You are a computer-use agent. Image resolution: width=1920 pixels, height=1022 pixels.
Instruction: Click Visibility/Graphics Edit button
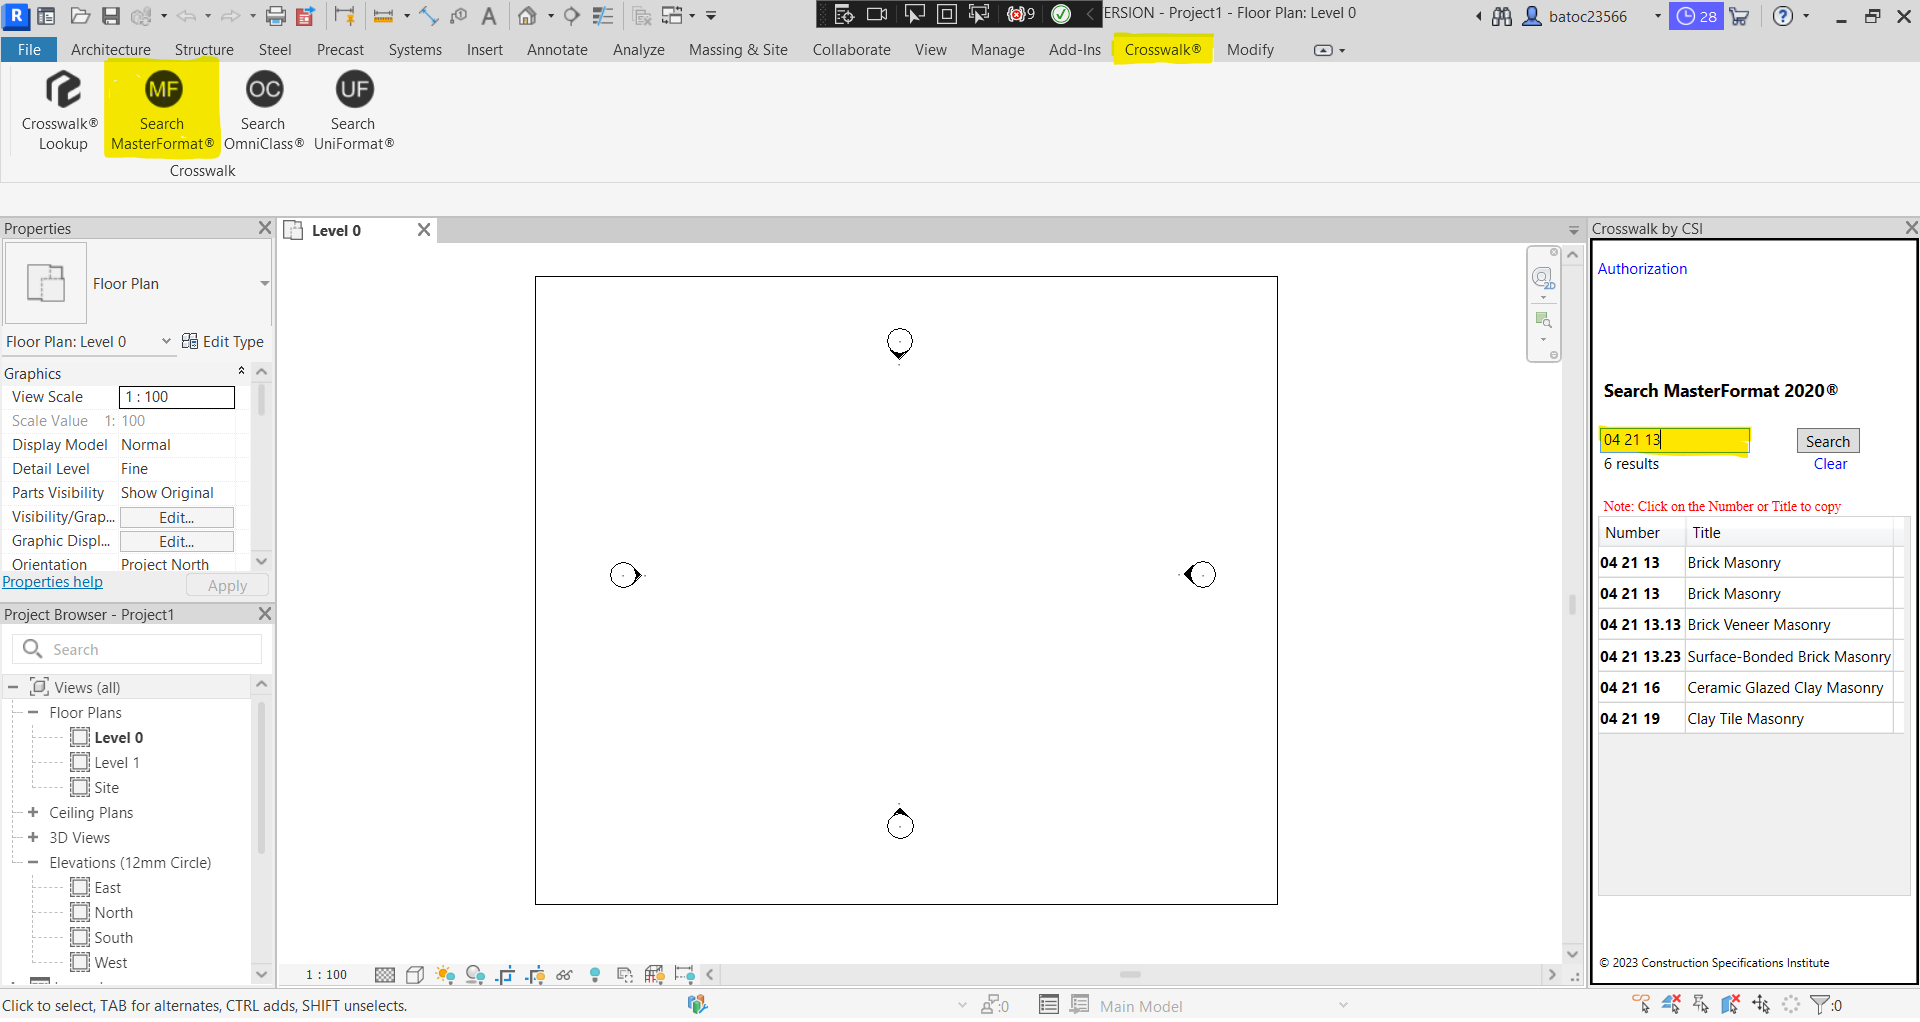[x=176, y=517]
